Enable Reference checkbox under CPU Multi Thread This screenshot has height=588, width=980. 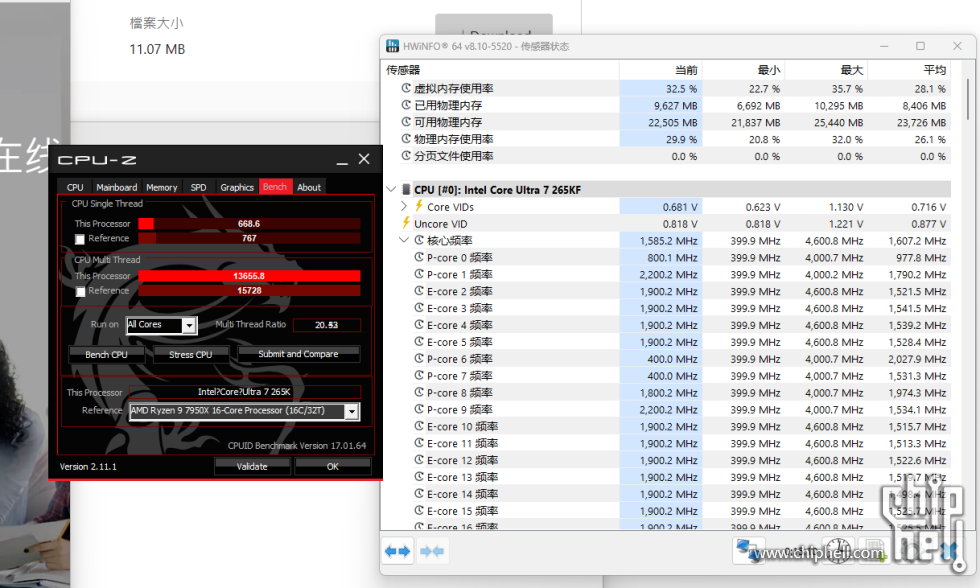tap(80, 292)
